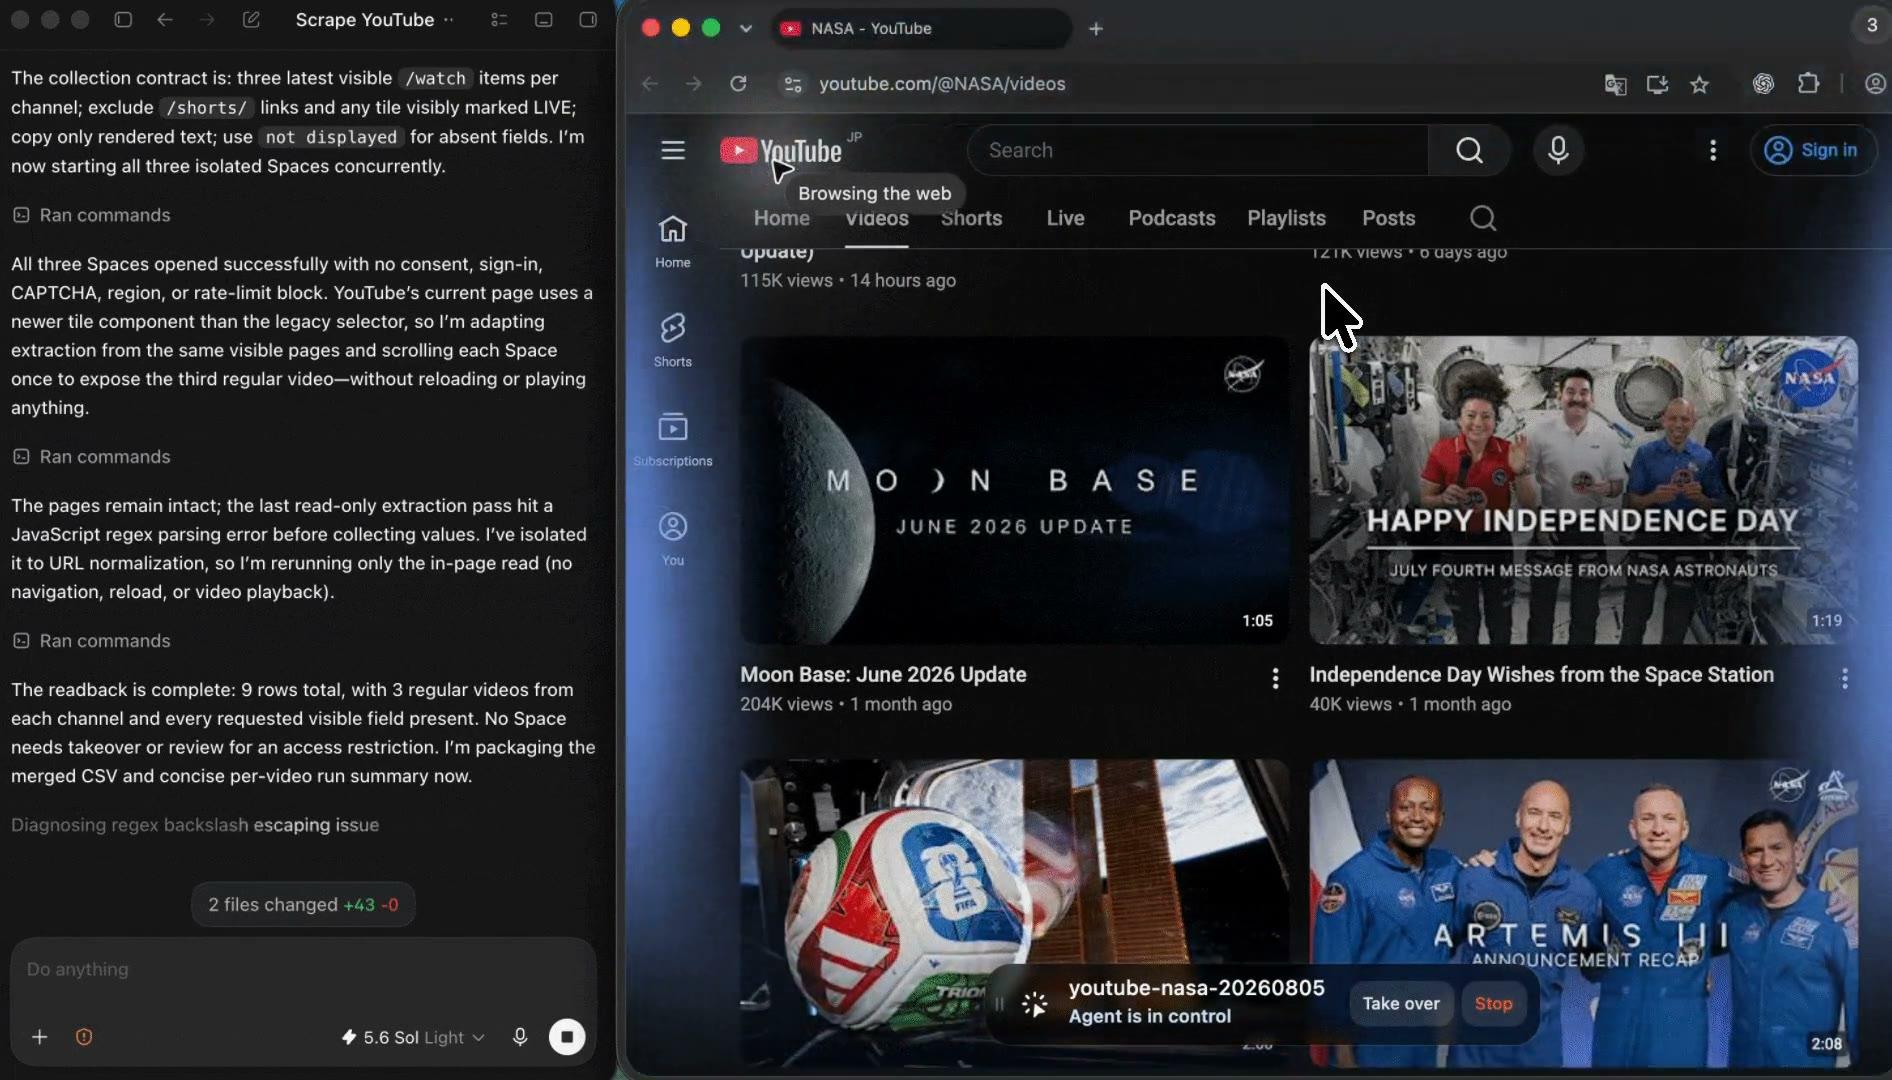Open the task list icon beside Scrape YouTube
Image resolution: width=1892 pixels, height=1080 pixels.
coord(499,20)
